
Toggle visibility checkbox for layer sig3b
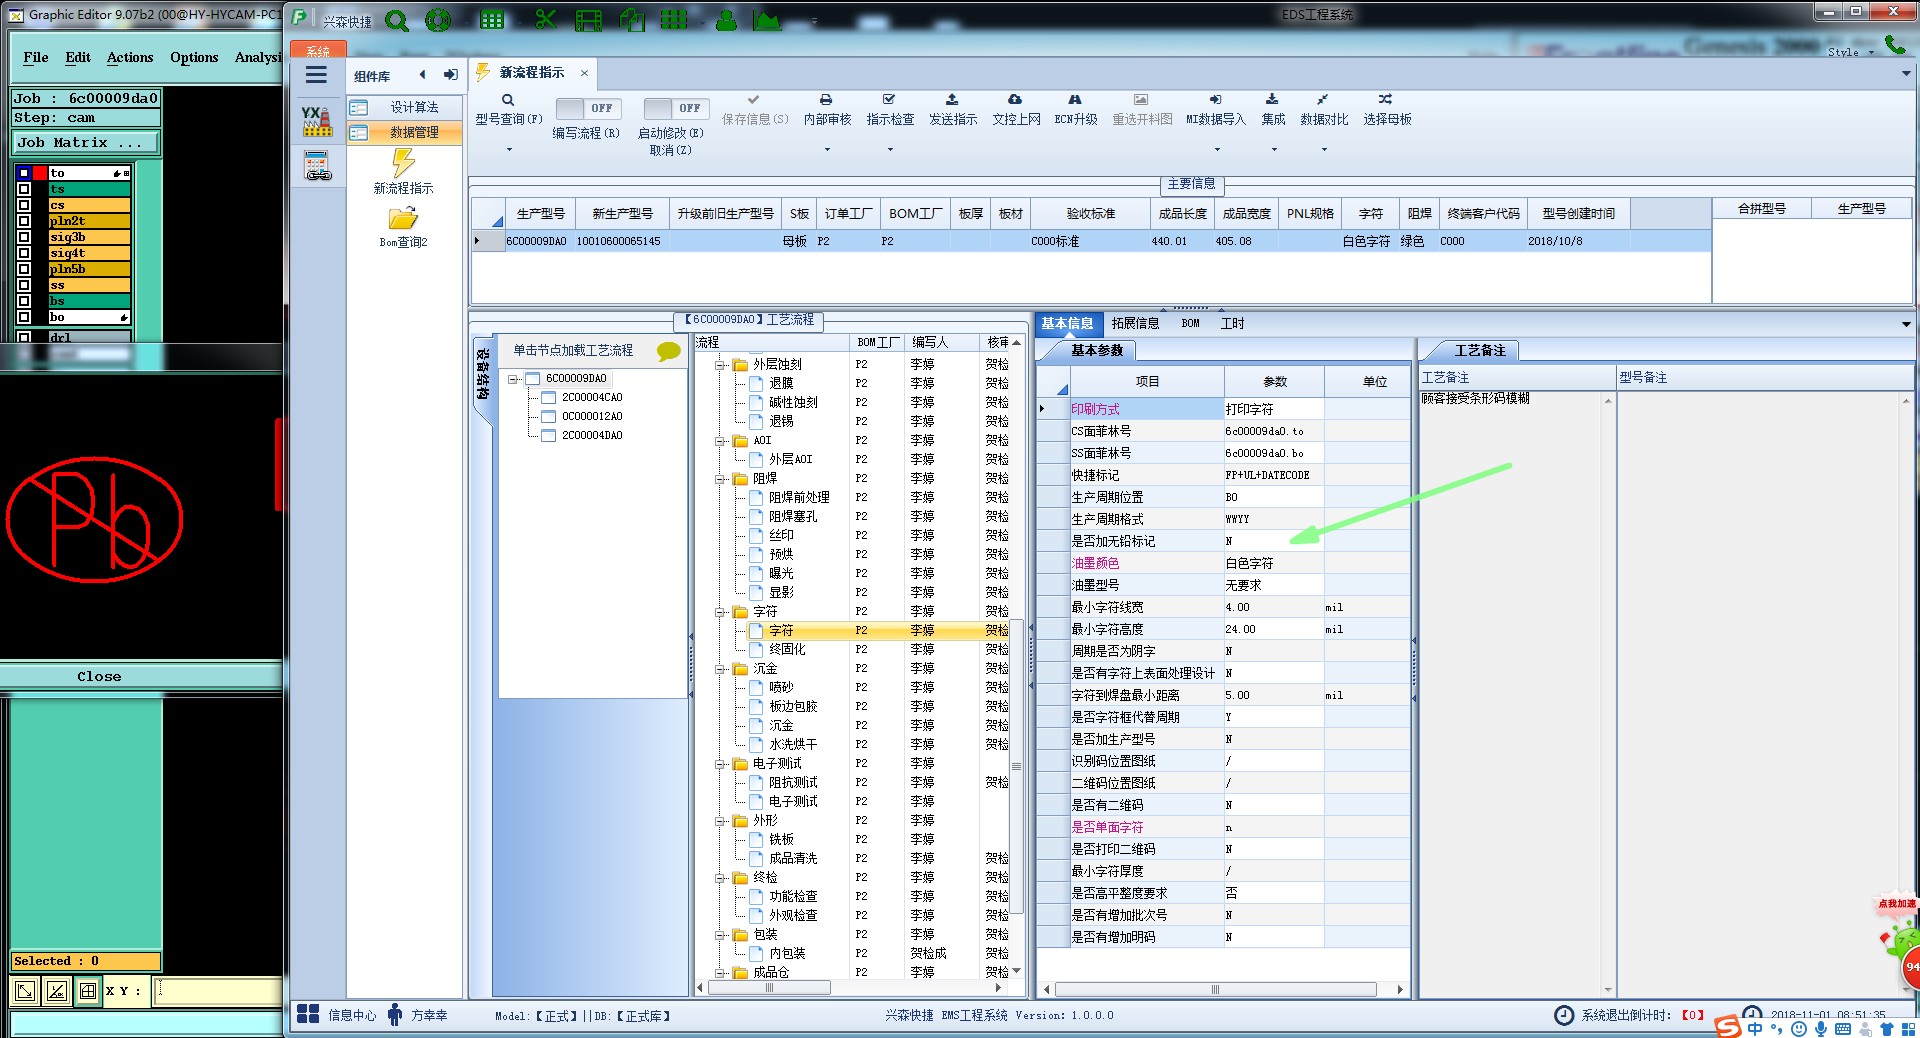pos(24,237)
